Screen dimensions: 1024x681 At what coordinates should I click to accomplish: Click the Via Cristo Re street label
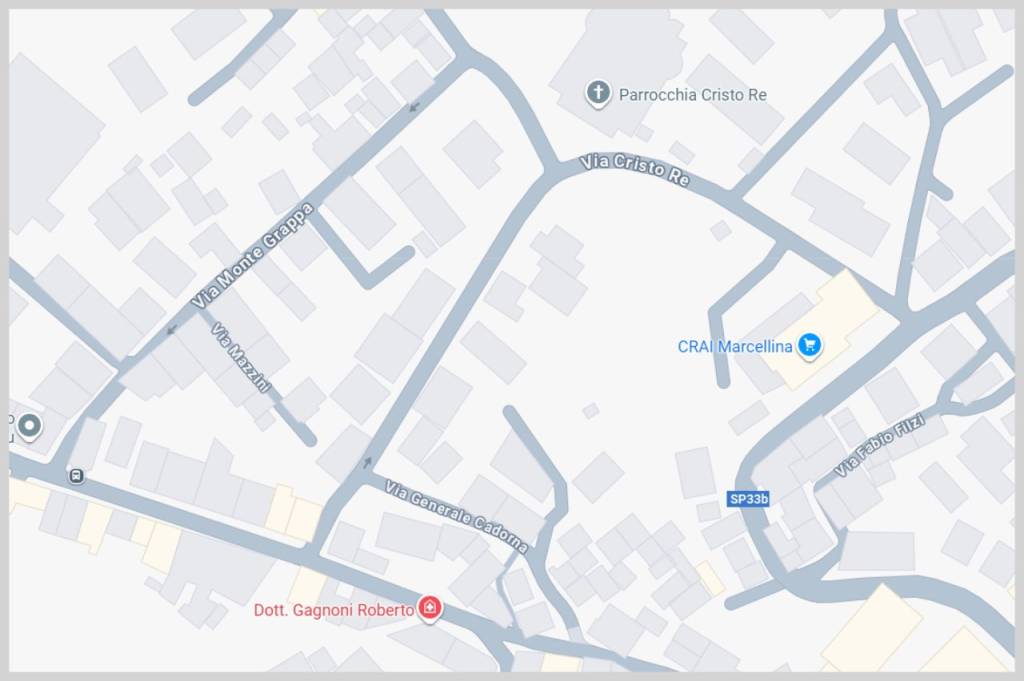(635, 169)
